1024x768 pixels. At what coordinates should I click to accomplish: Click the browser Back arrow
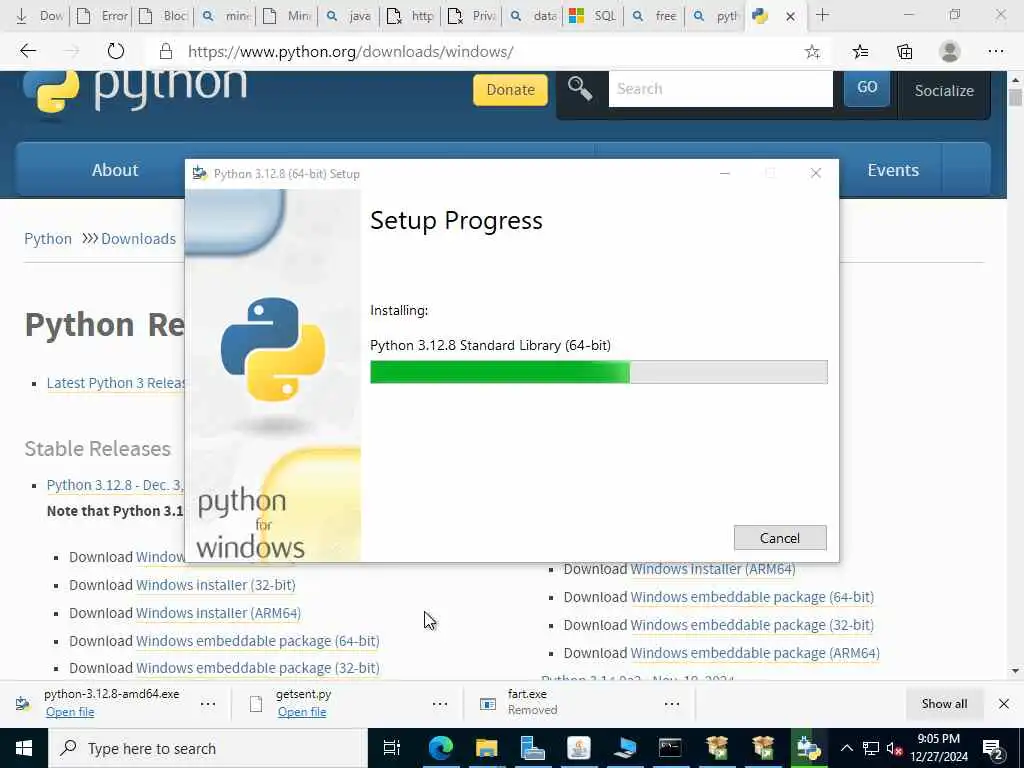pos(27,51)
